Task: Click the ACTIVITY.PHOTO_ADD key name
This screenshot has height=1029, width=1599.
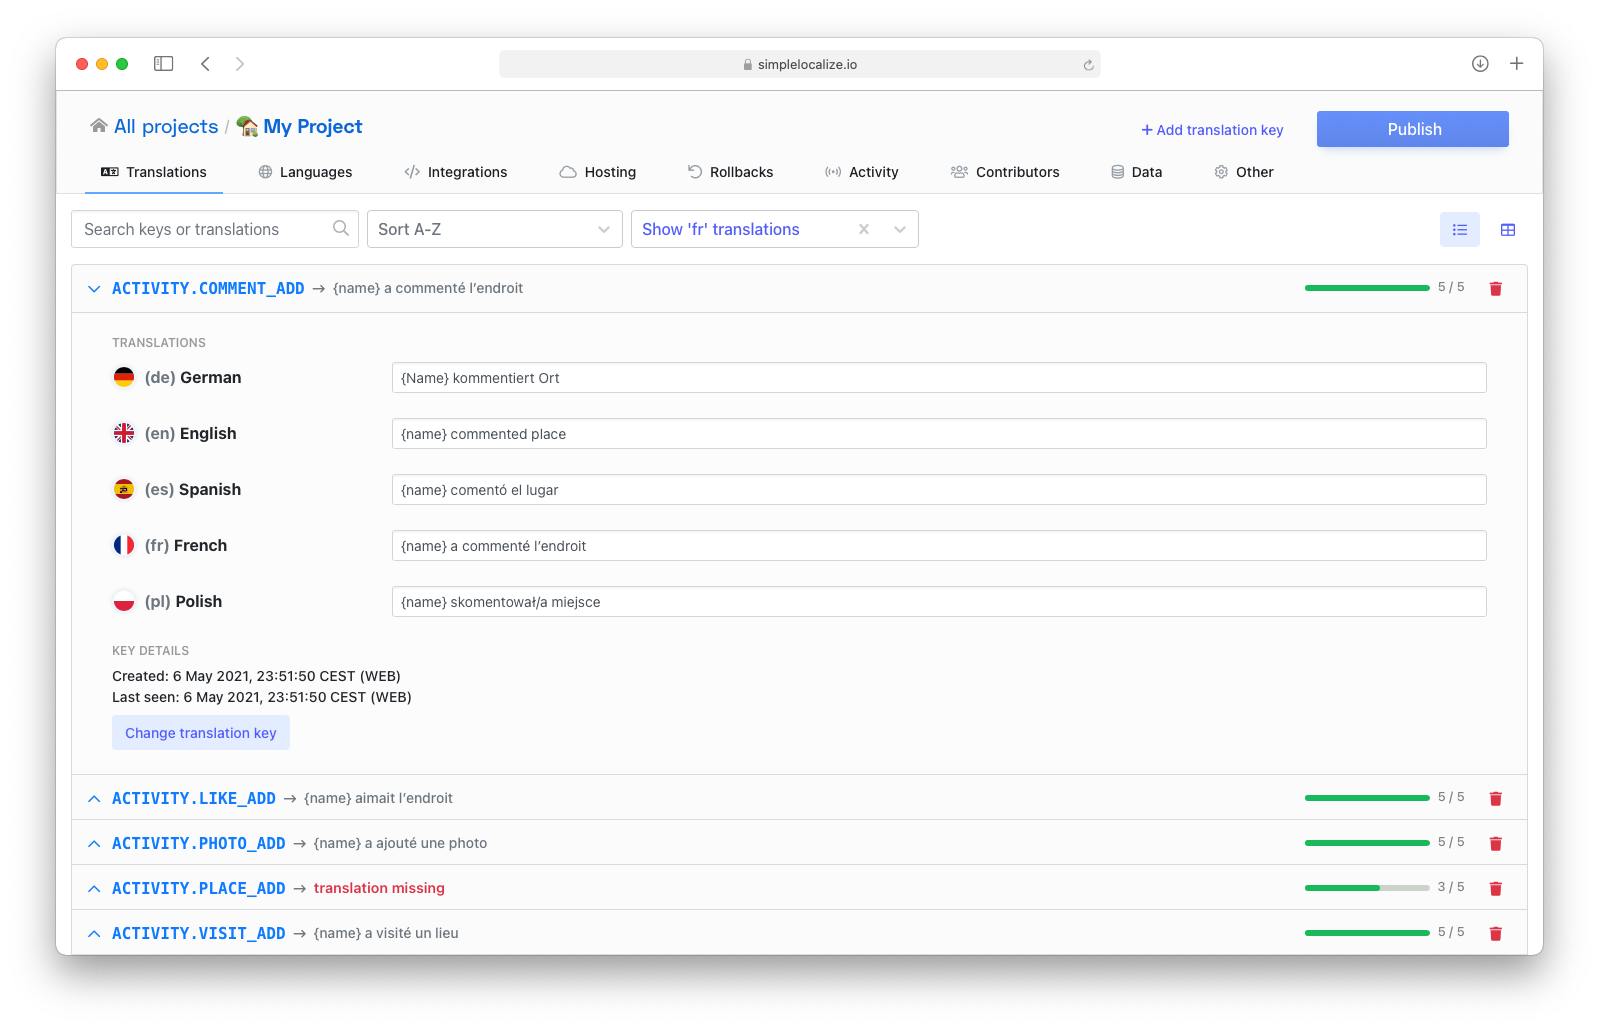Action: click(199, 844)
